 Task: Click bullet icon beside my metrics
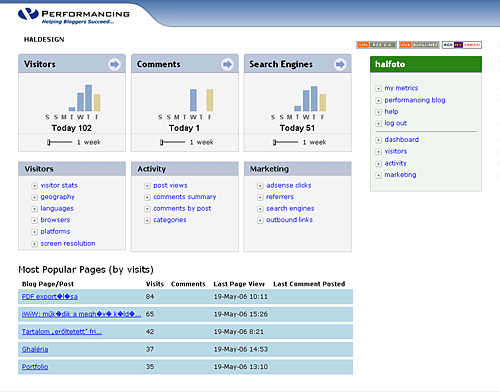378,89
